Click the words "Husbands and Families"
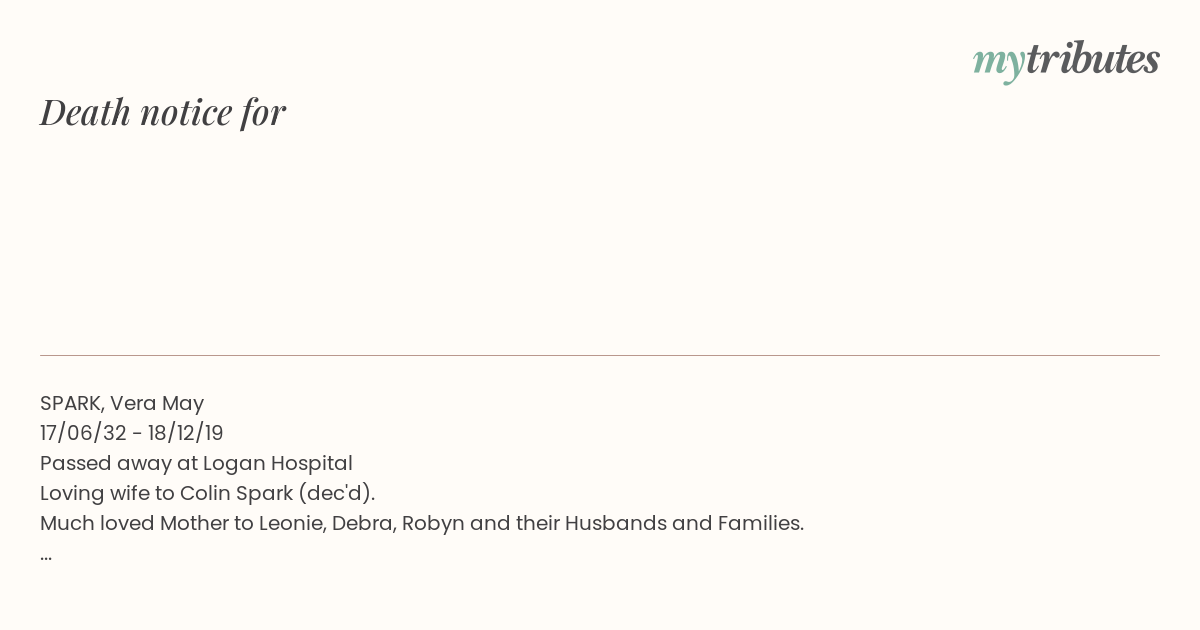1200x630 pixels. tap(684, 523)
